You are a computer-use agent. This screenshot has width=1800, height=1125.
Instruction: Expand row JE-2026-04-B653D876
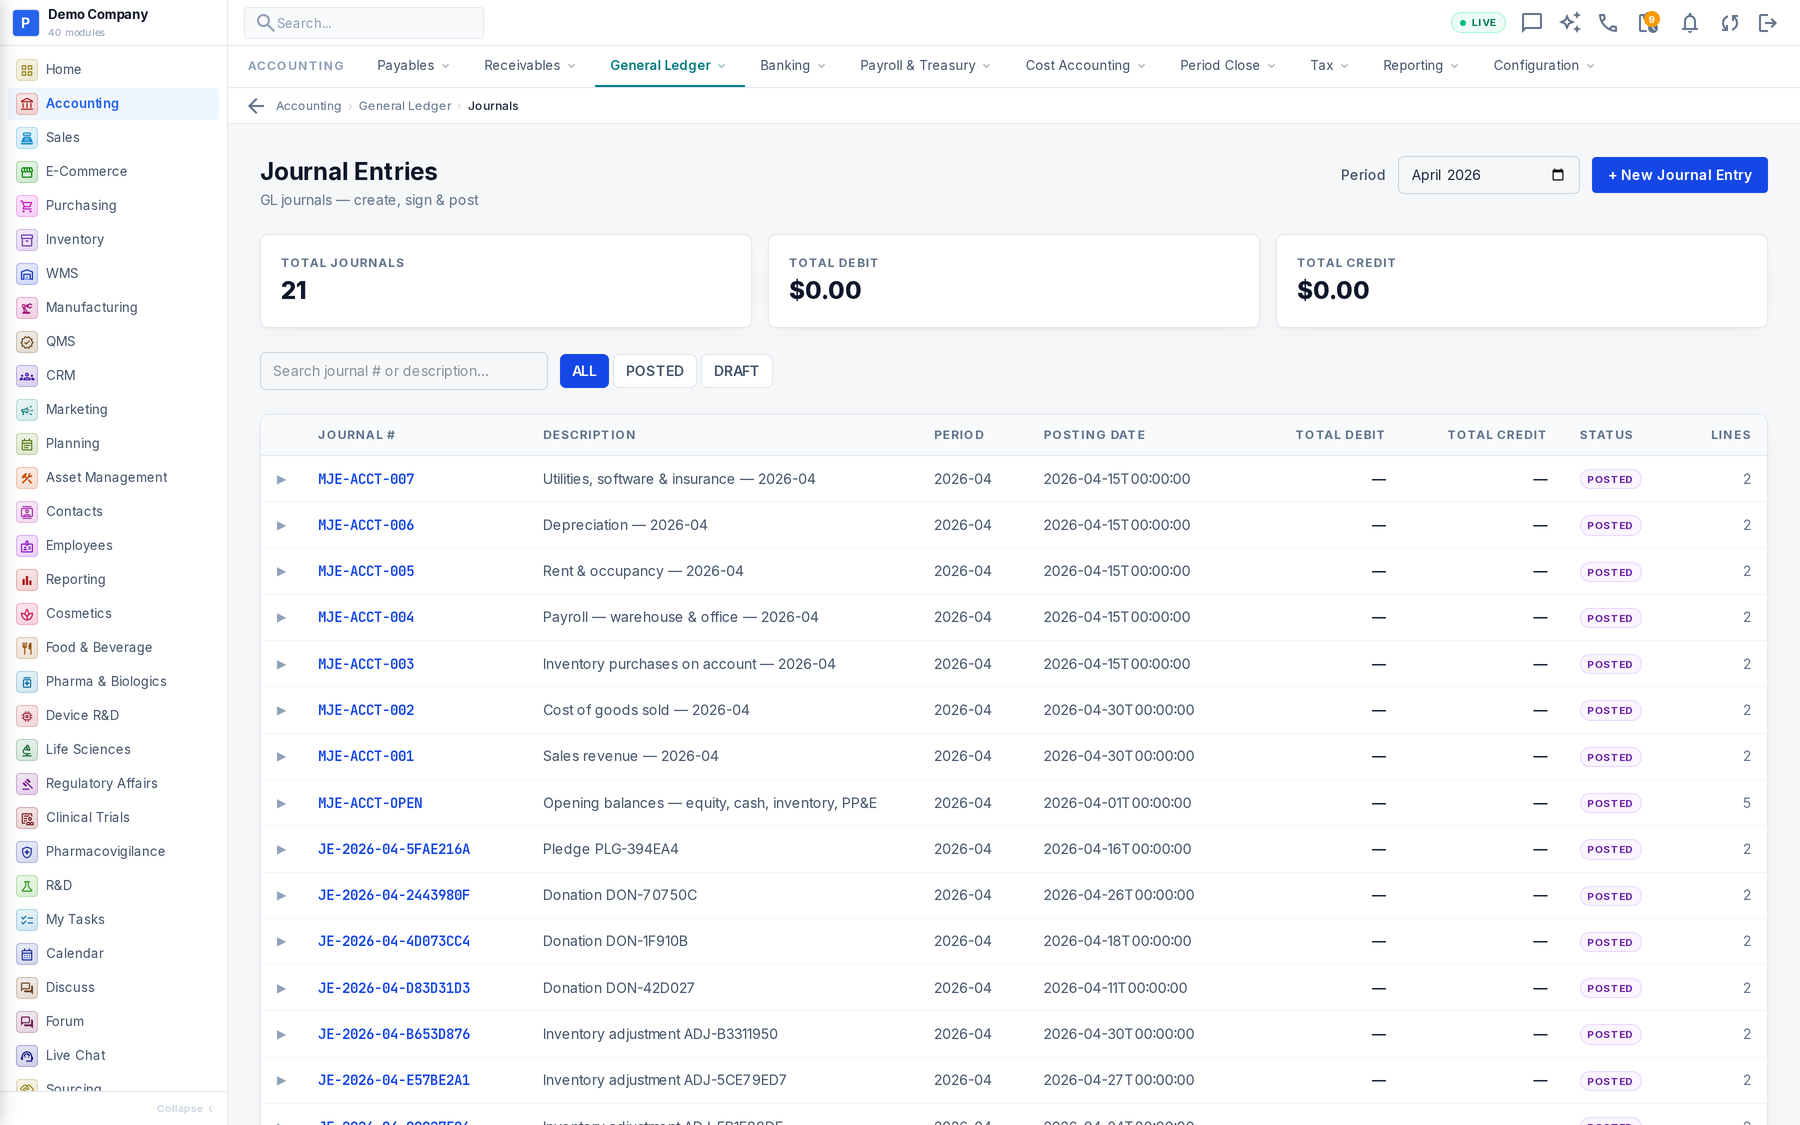point(281,1035)
